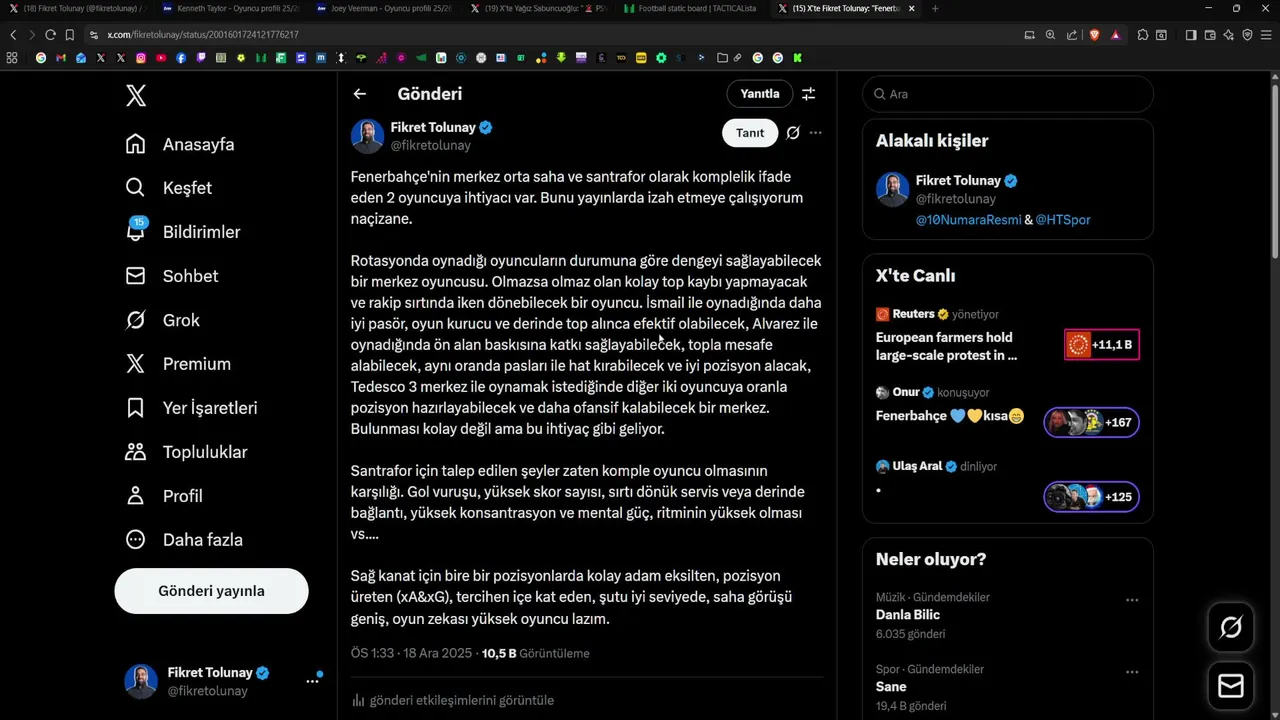Click the post analytics bar-chart icon
Viewport: 1280px width, 720px height.
[x=358, y=700]
